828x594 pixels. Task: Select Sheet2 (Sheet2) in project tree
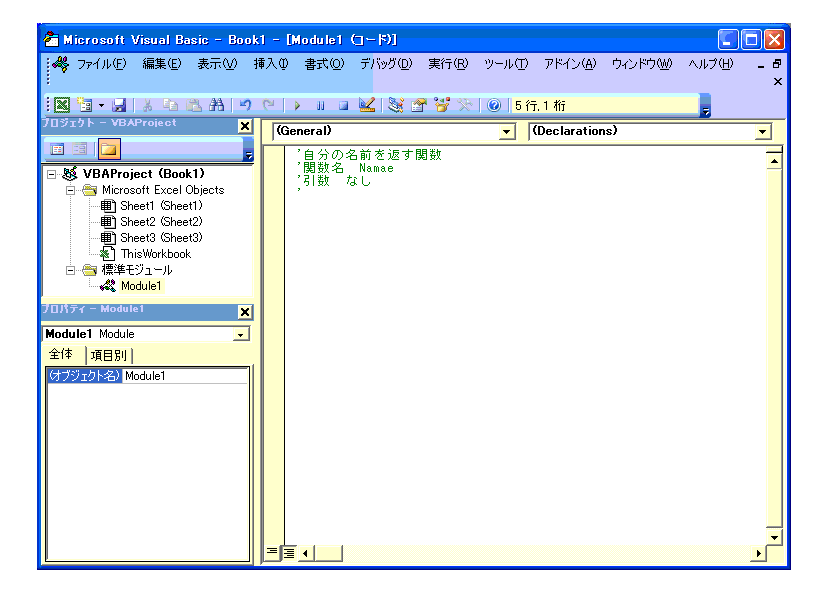(x=161, y=222)
